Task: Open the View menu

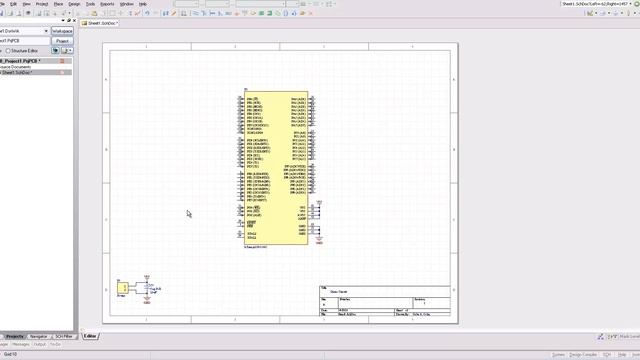Action: coord(27,4)
